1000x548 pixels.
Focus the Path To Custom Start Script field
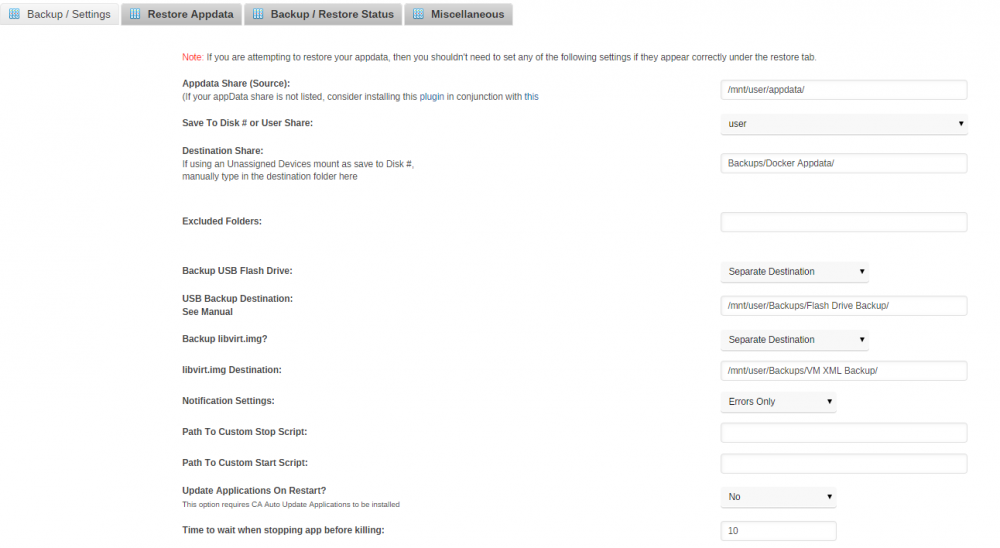tap(844, 464)
